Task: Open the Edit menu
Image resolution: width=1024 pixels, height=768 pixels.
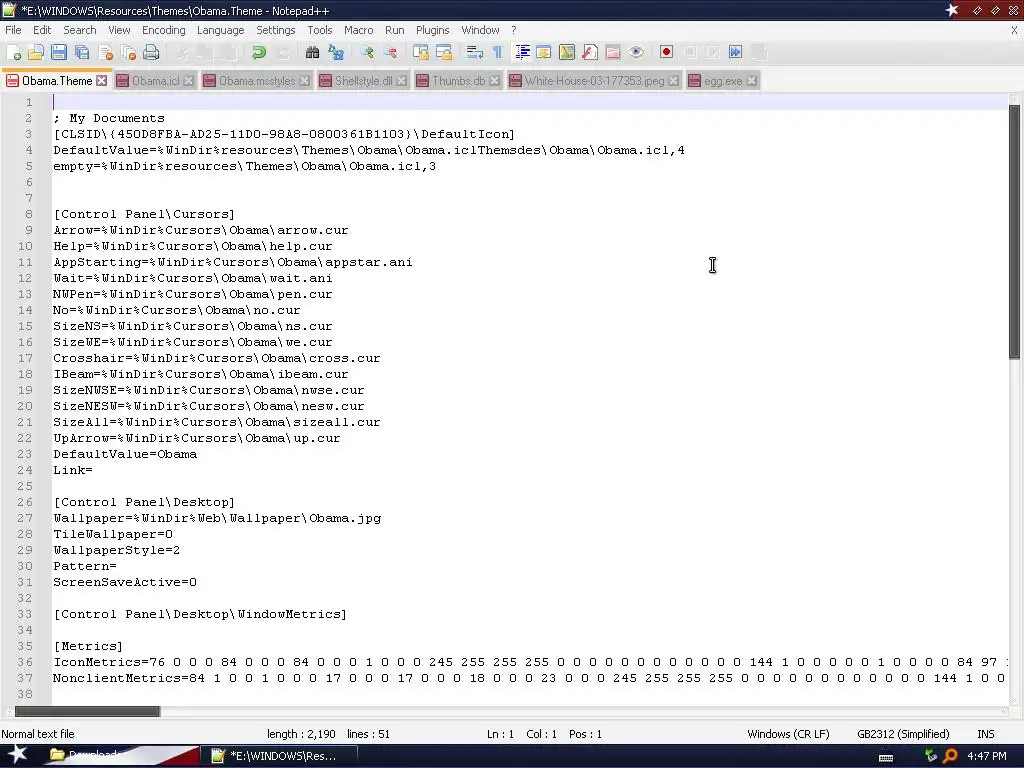Action: coord(42,30)
